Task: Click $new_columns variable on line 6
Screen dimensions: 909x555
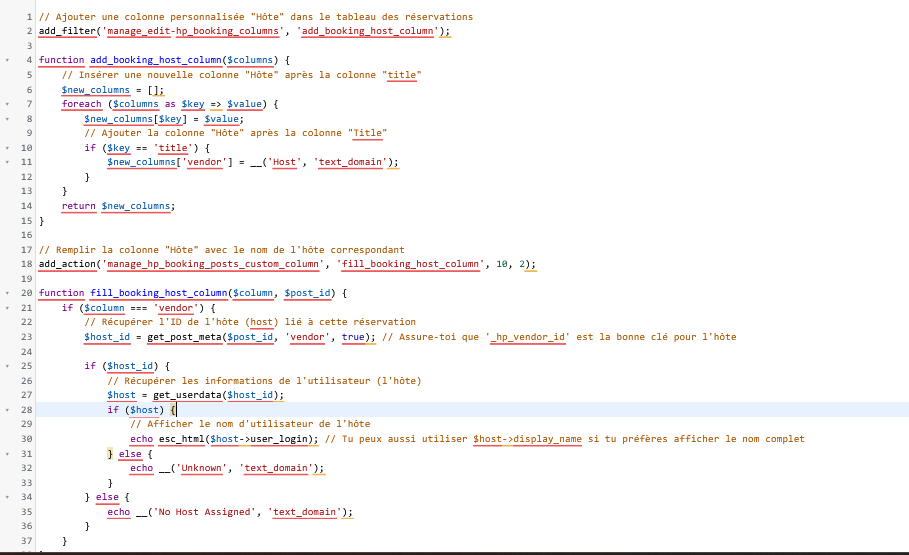Action: 96,90
